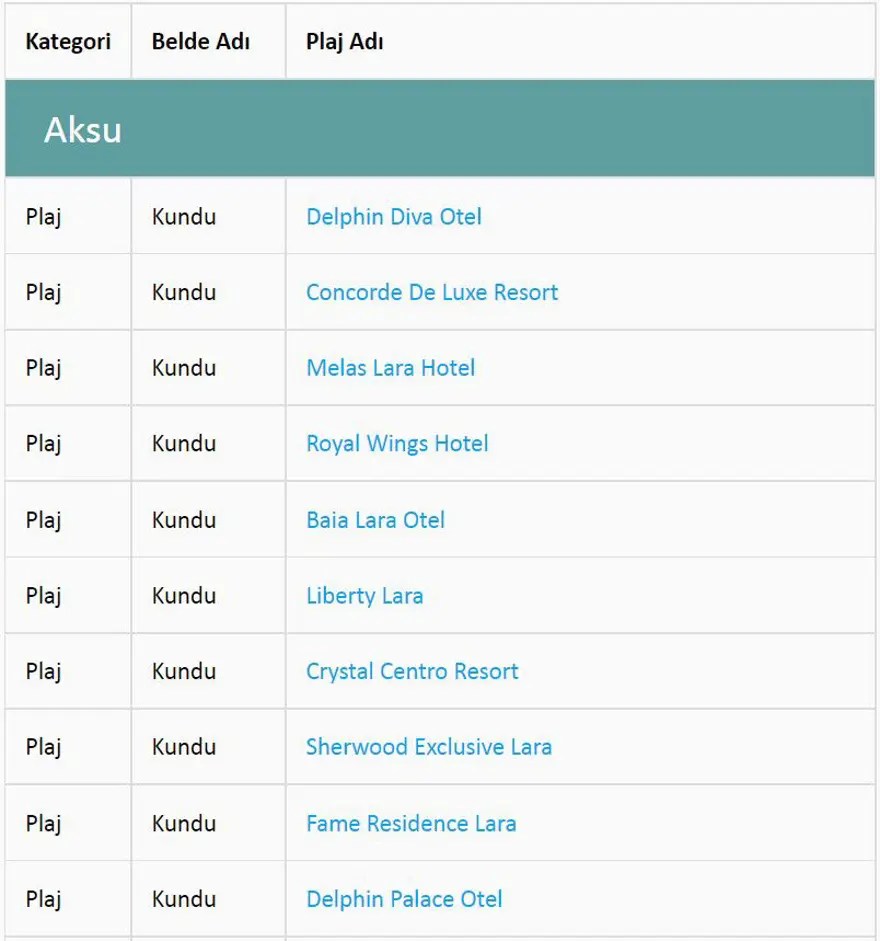Click Plaj cell in Royal Wings row
Viewport: 880px width, 941px height.
(44, 444)
